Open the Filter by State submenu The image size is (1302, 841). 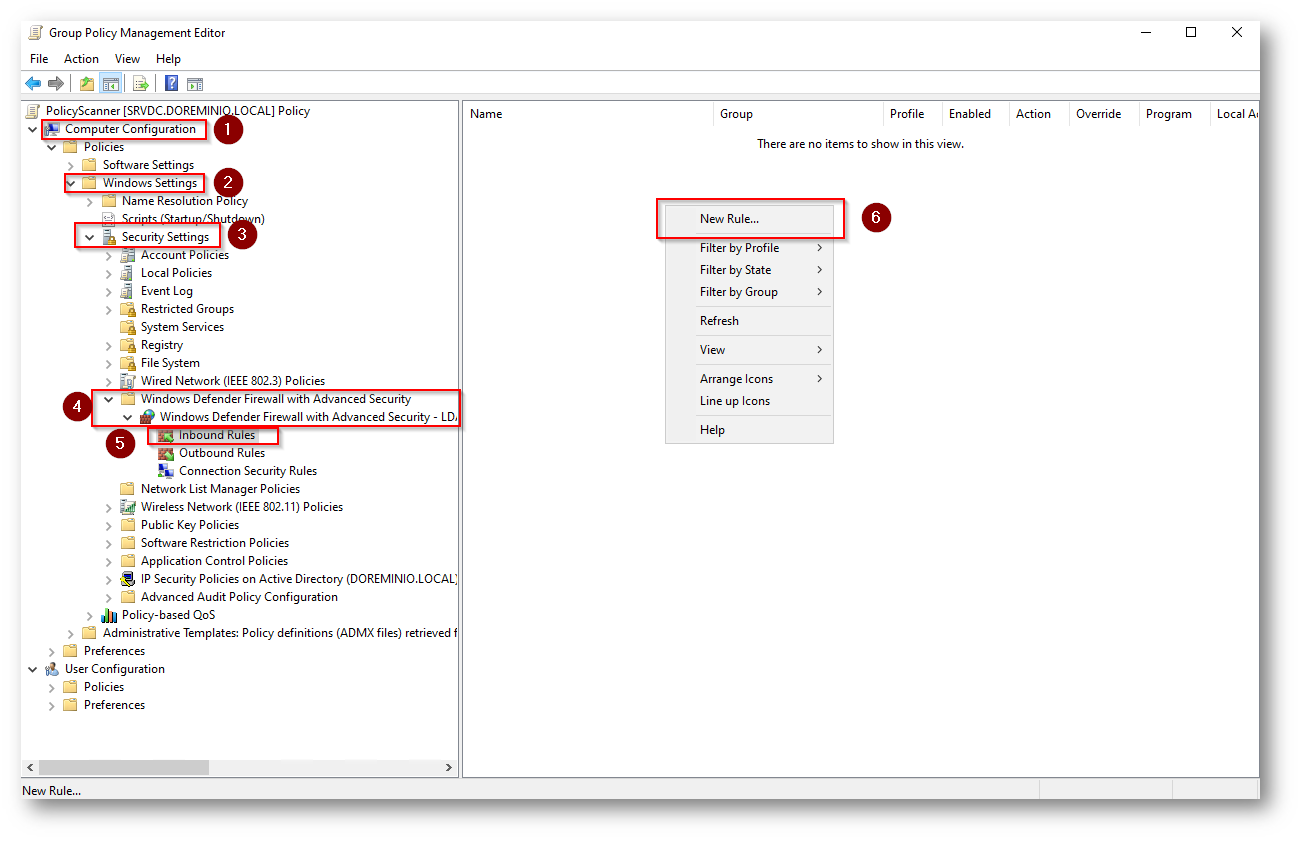click(x=749, y=270)
